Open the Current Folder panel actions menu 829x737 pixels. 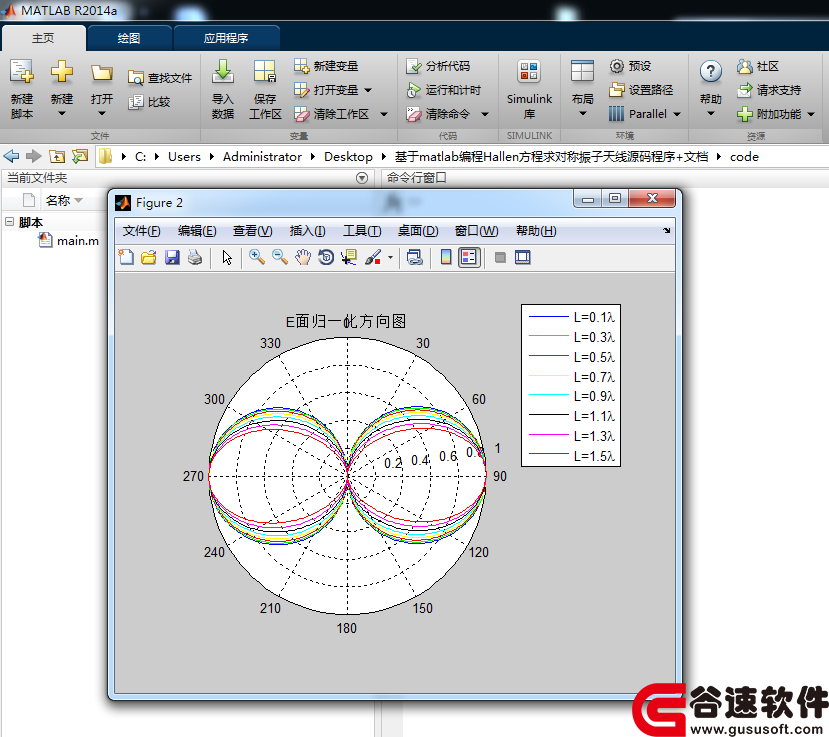tap(362, 178)
